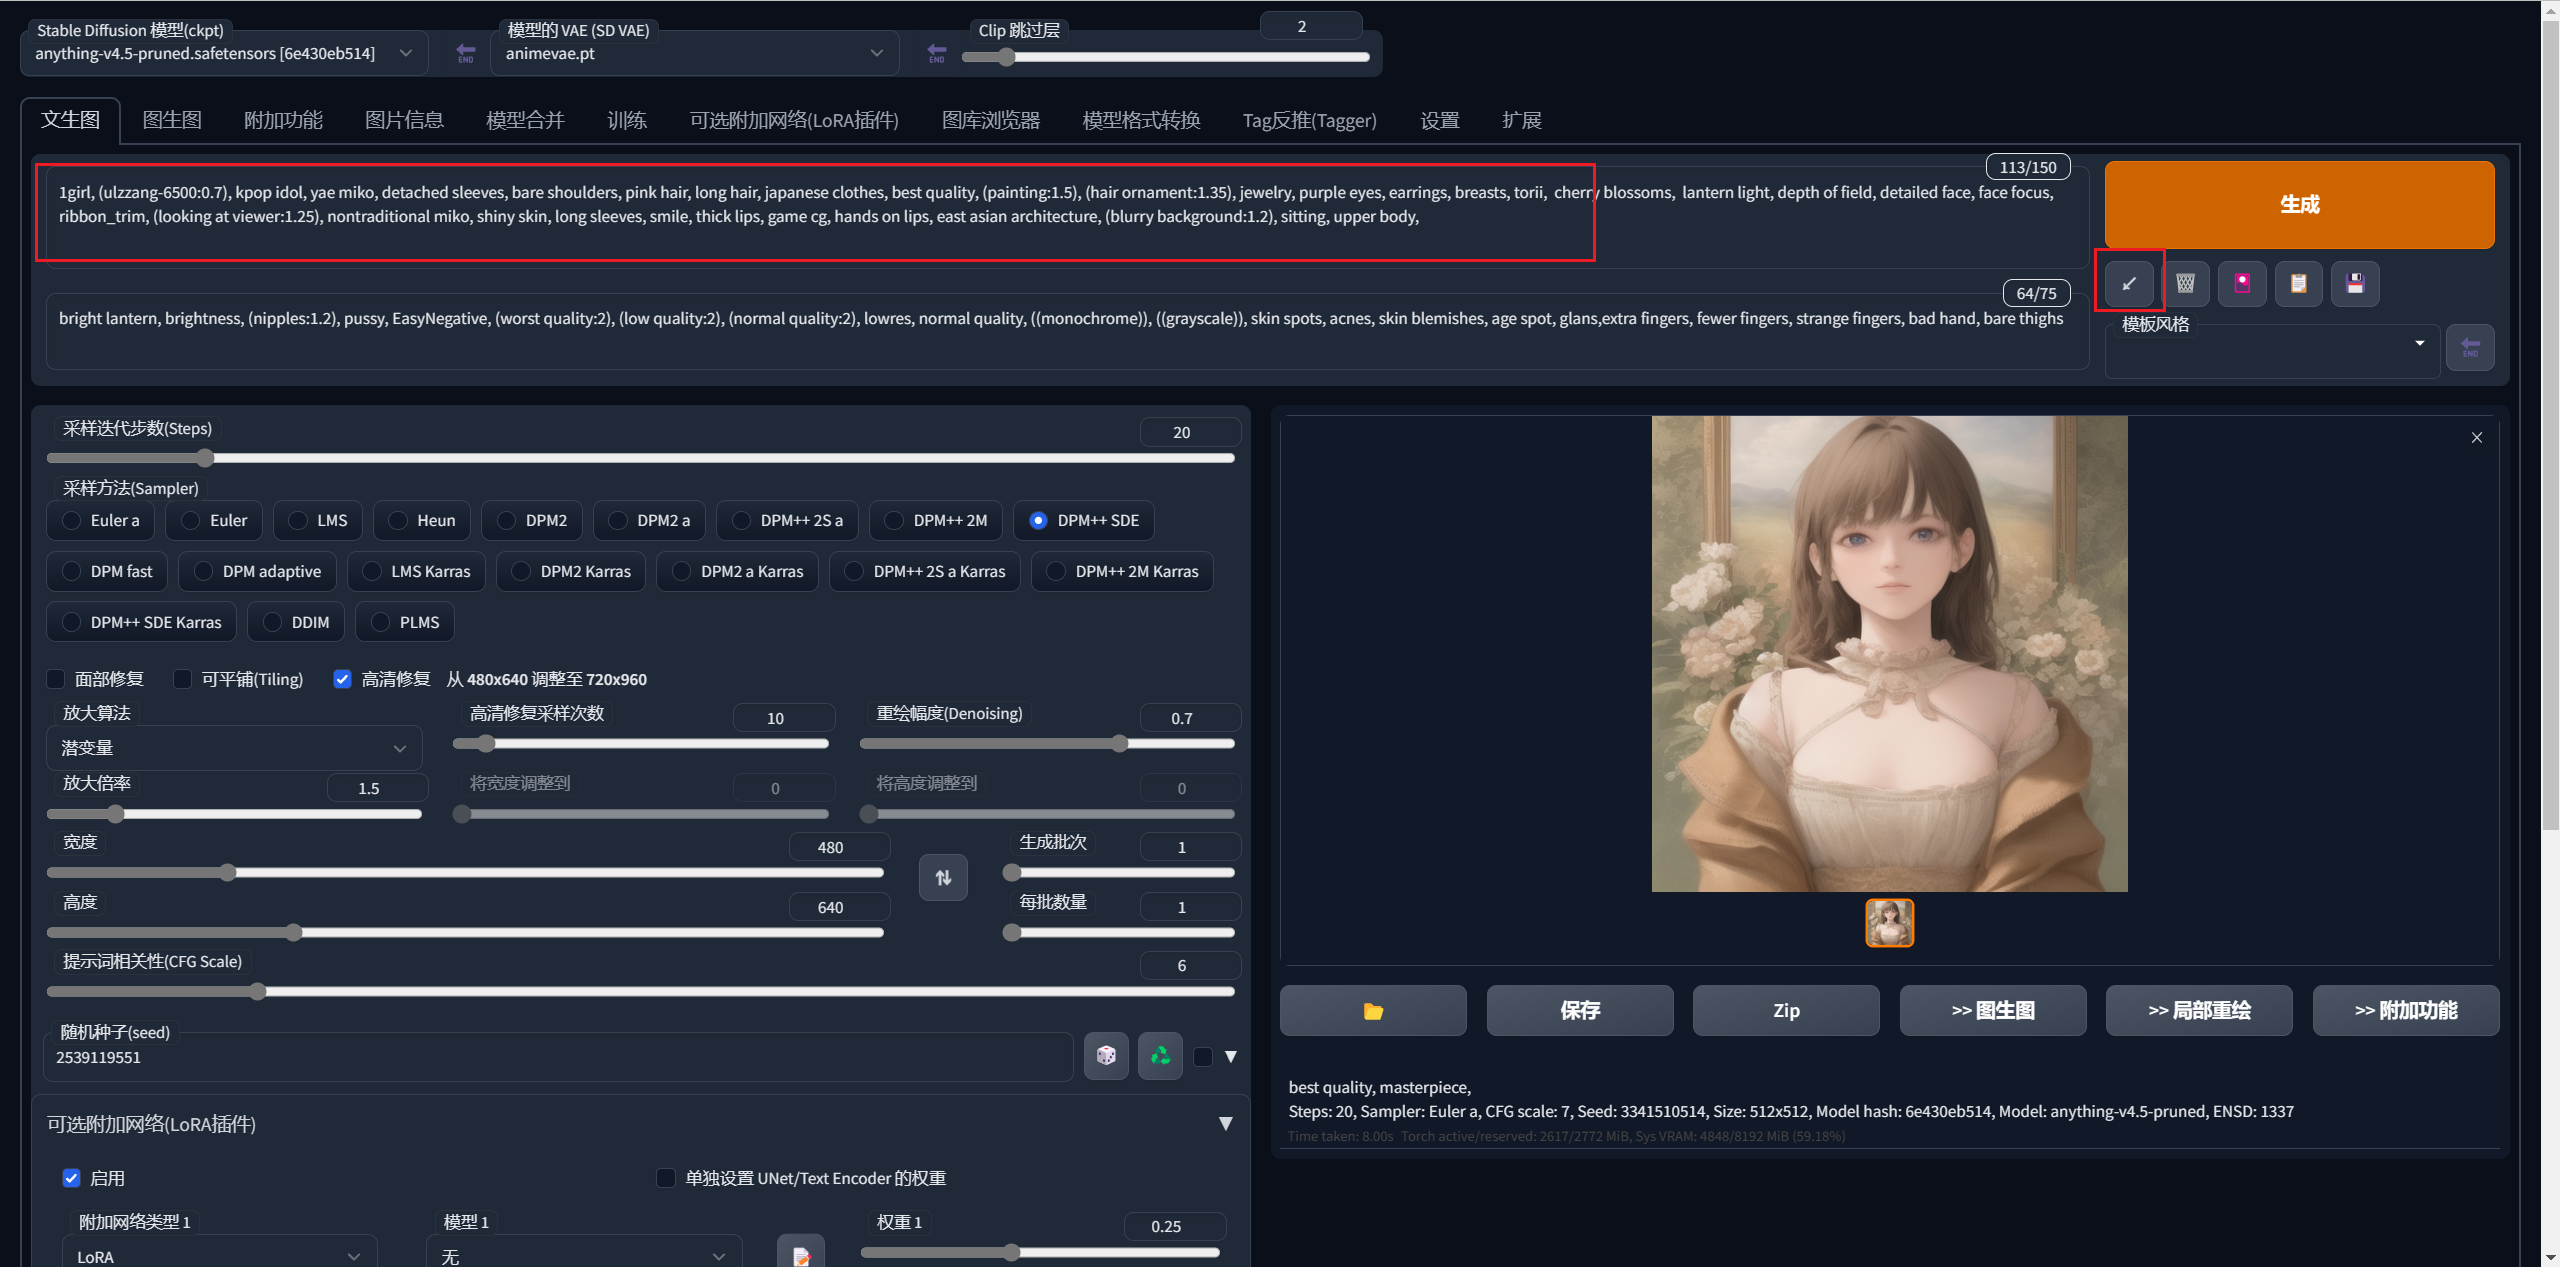Click the green recycle icon to reuse seed
The height and width of the screenshot is (1267, 2560).
(1160, 1056)
